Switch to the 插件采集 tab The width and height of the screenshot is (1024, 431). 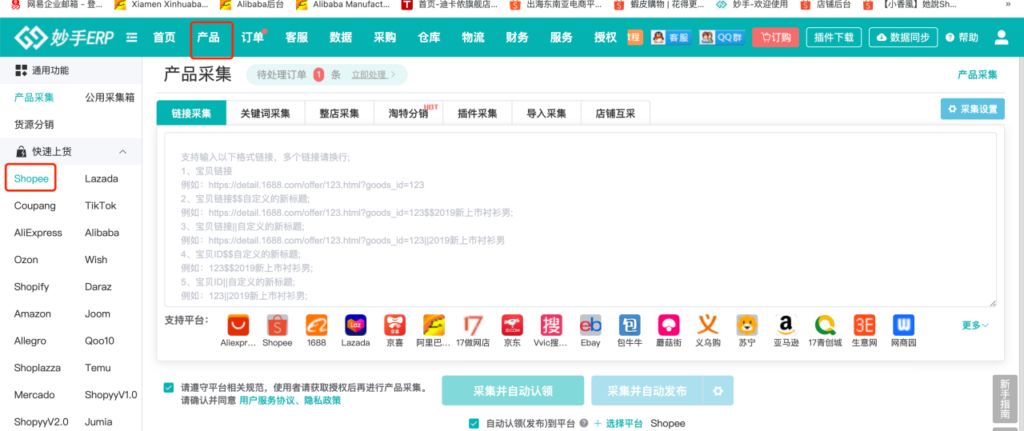[x=477, y=113]
